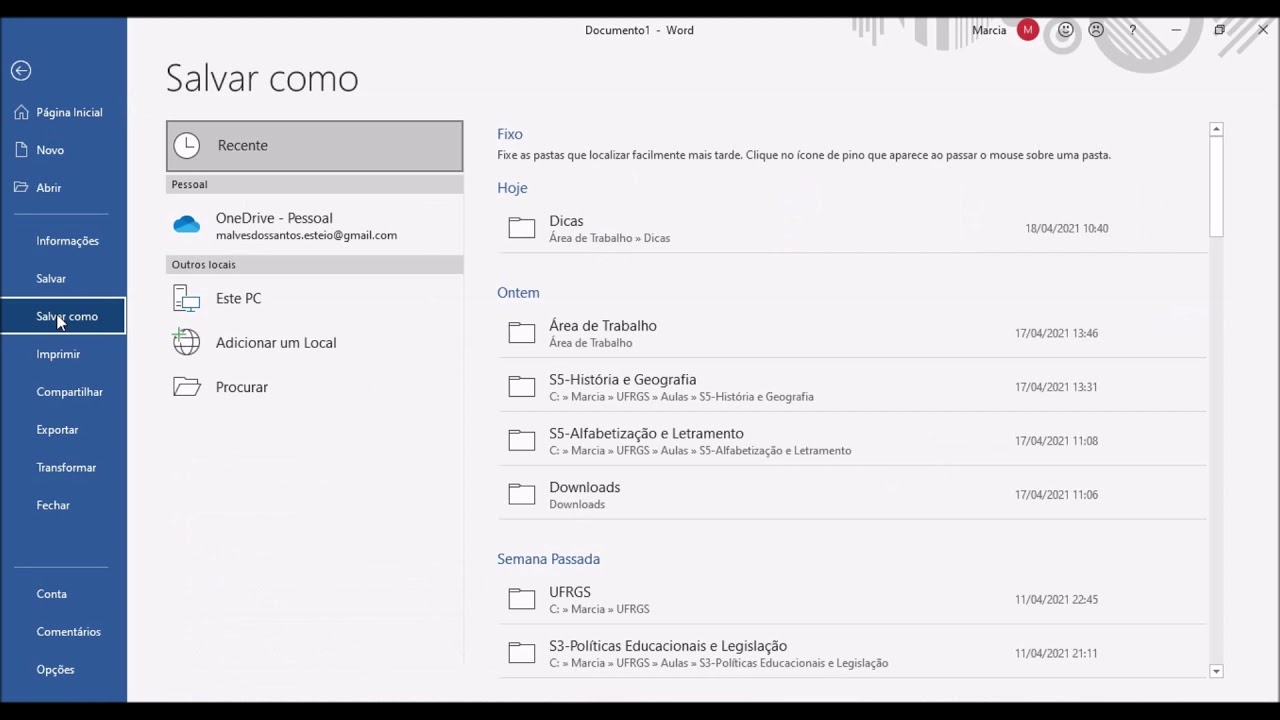Click the Recente clock icon

click(187, 145)
